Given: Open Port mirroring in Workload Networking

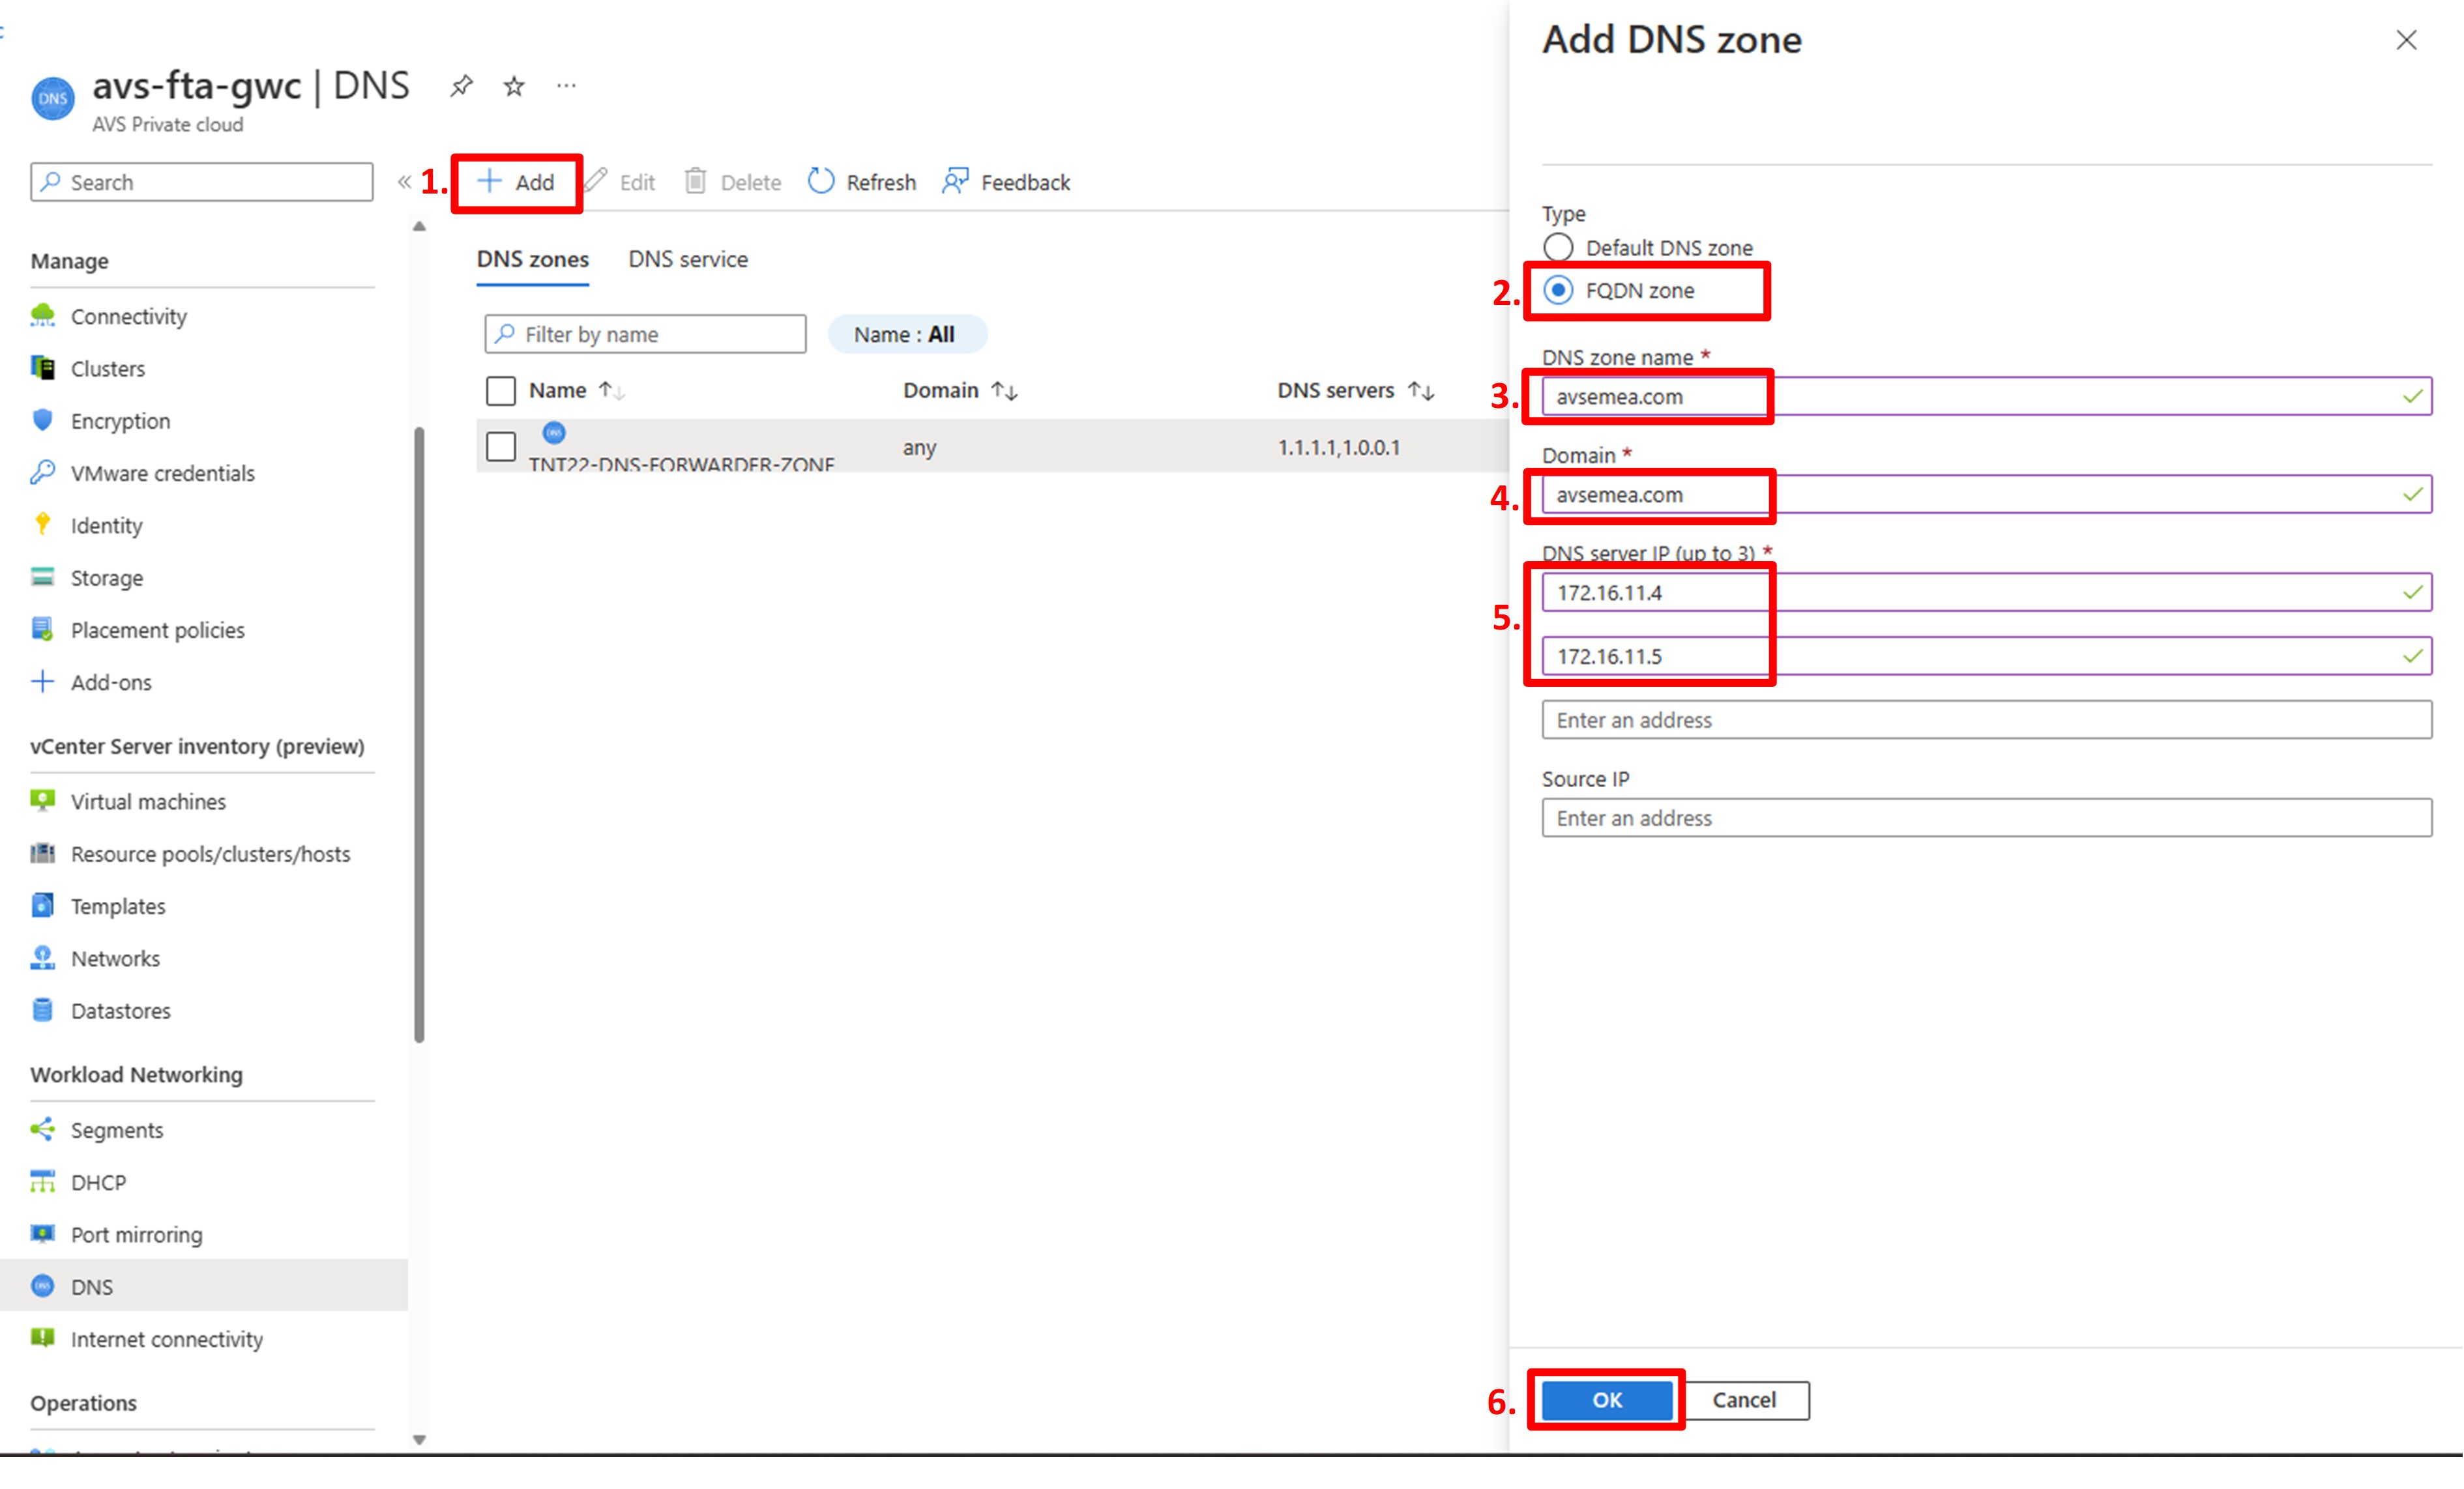Looking at the screenshot, I should 137,1233.
